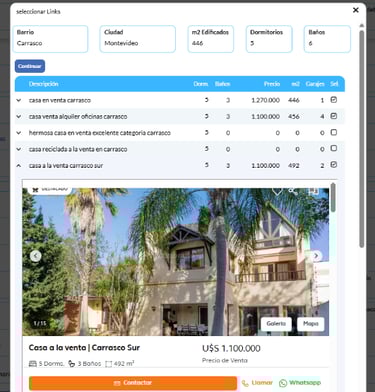Click the U$S 1.100.000 price text
Image resolution: width=375 pixels, height=392 pixels.
click(x=231, y=349)
